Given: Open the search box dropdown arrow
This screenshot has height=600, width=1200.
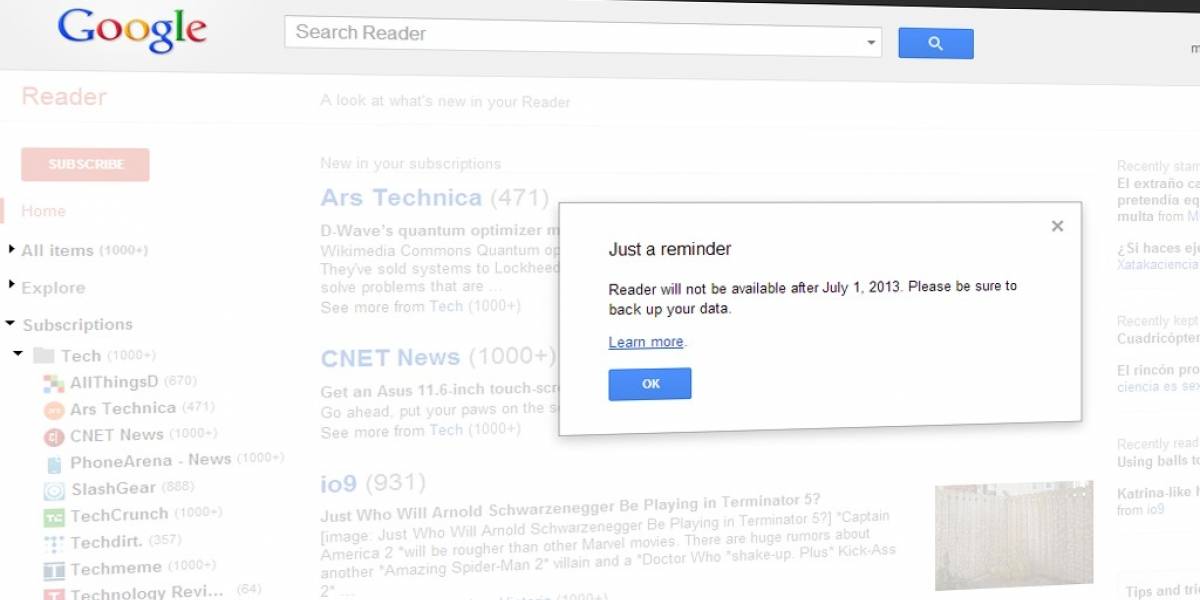Looking at the screenshot, I should [871, 42].
